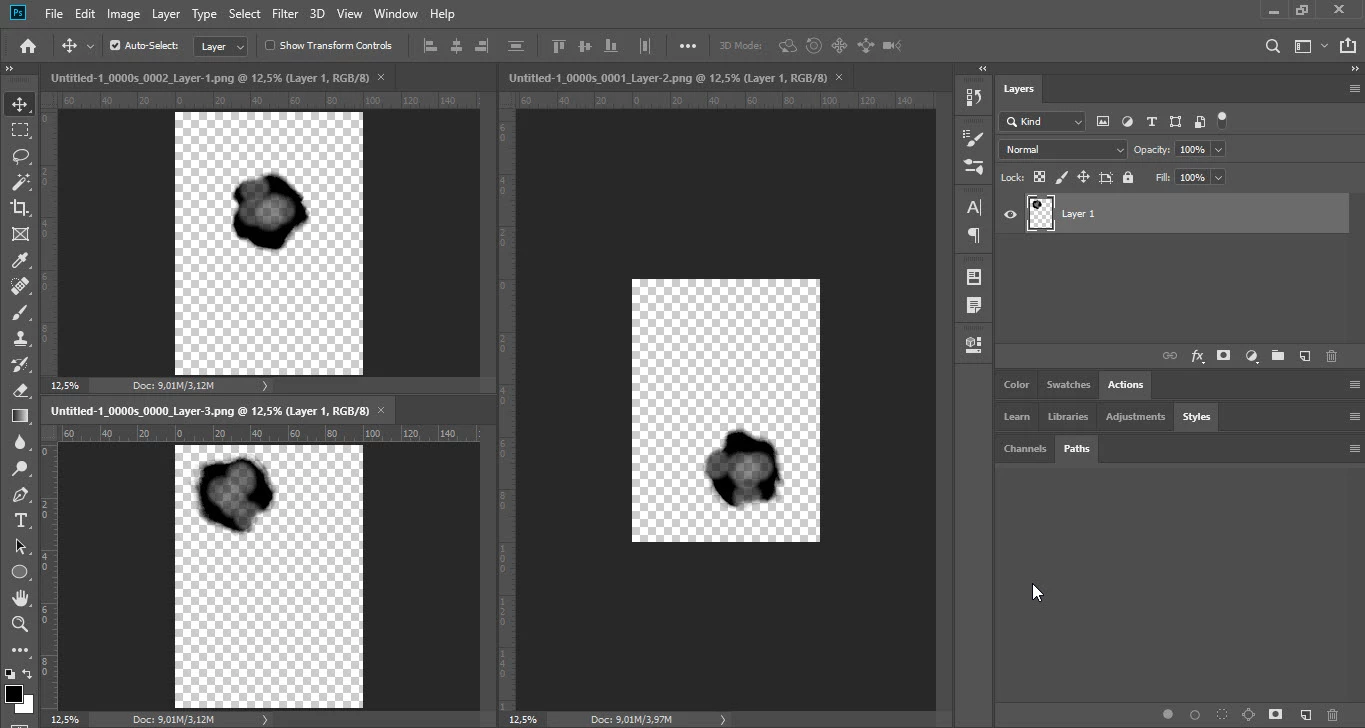1365x728 pixels.
Task: Activate the Layer-2.png document tab
Action: click(668, 77)
